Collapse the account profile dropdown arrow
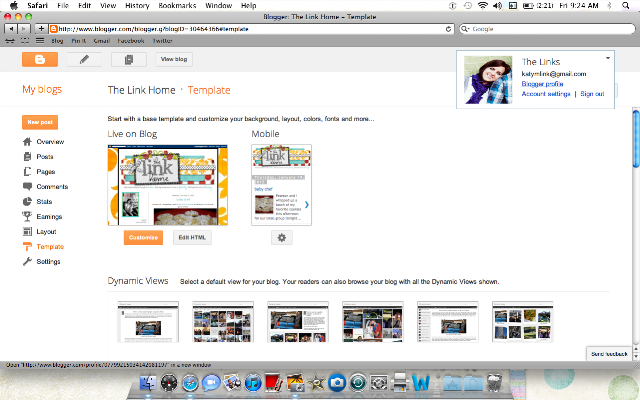Image resolution: width=640 pixels, height=400 pixels. (x=608, y=58)
